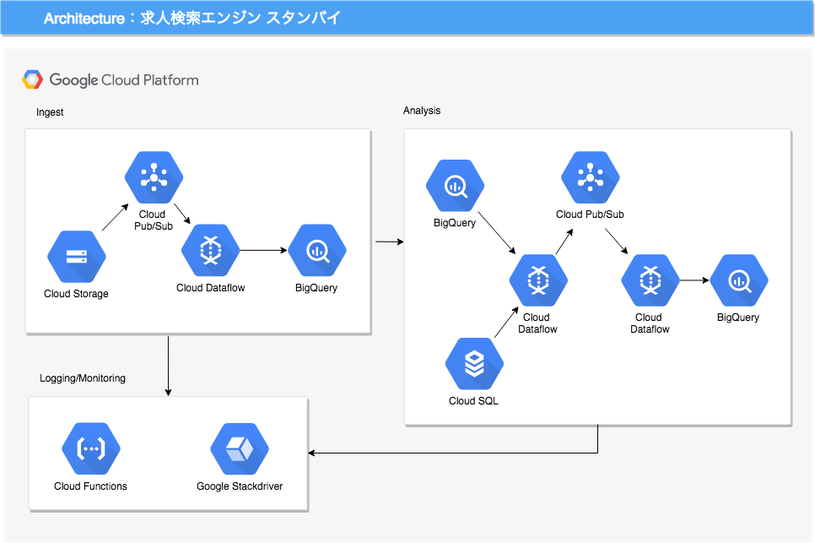Select the top-left BigQuery icon in Analysis
815x543 pixels.
click(x=455, y=186)
